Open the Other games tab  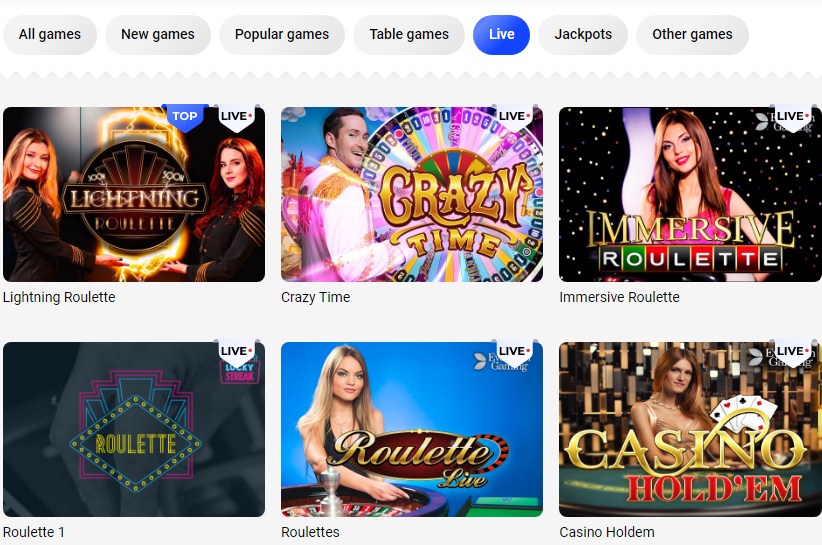point(692,35)
